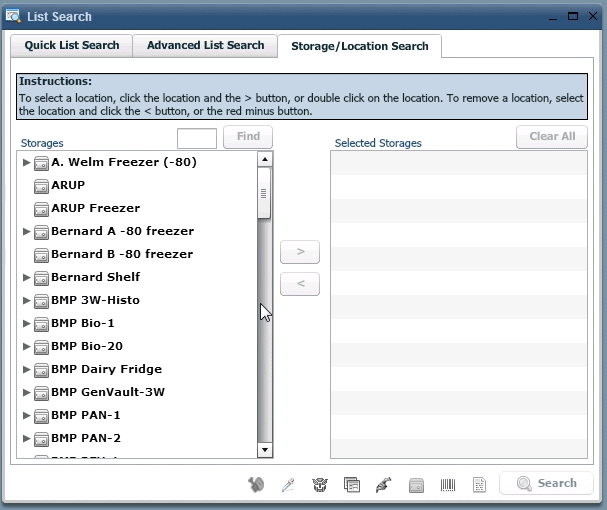607x510 pixels.
Task: Expand the Bernard Shelf node
Action: pos(26,277)
